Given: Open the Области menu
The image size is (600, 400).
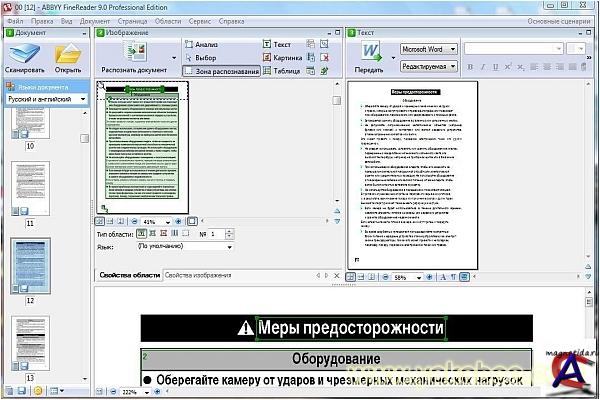Looking at the screenshot, I should [x=167, y=20].
